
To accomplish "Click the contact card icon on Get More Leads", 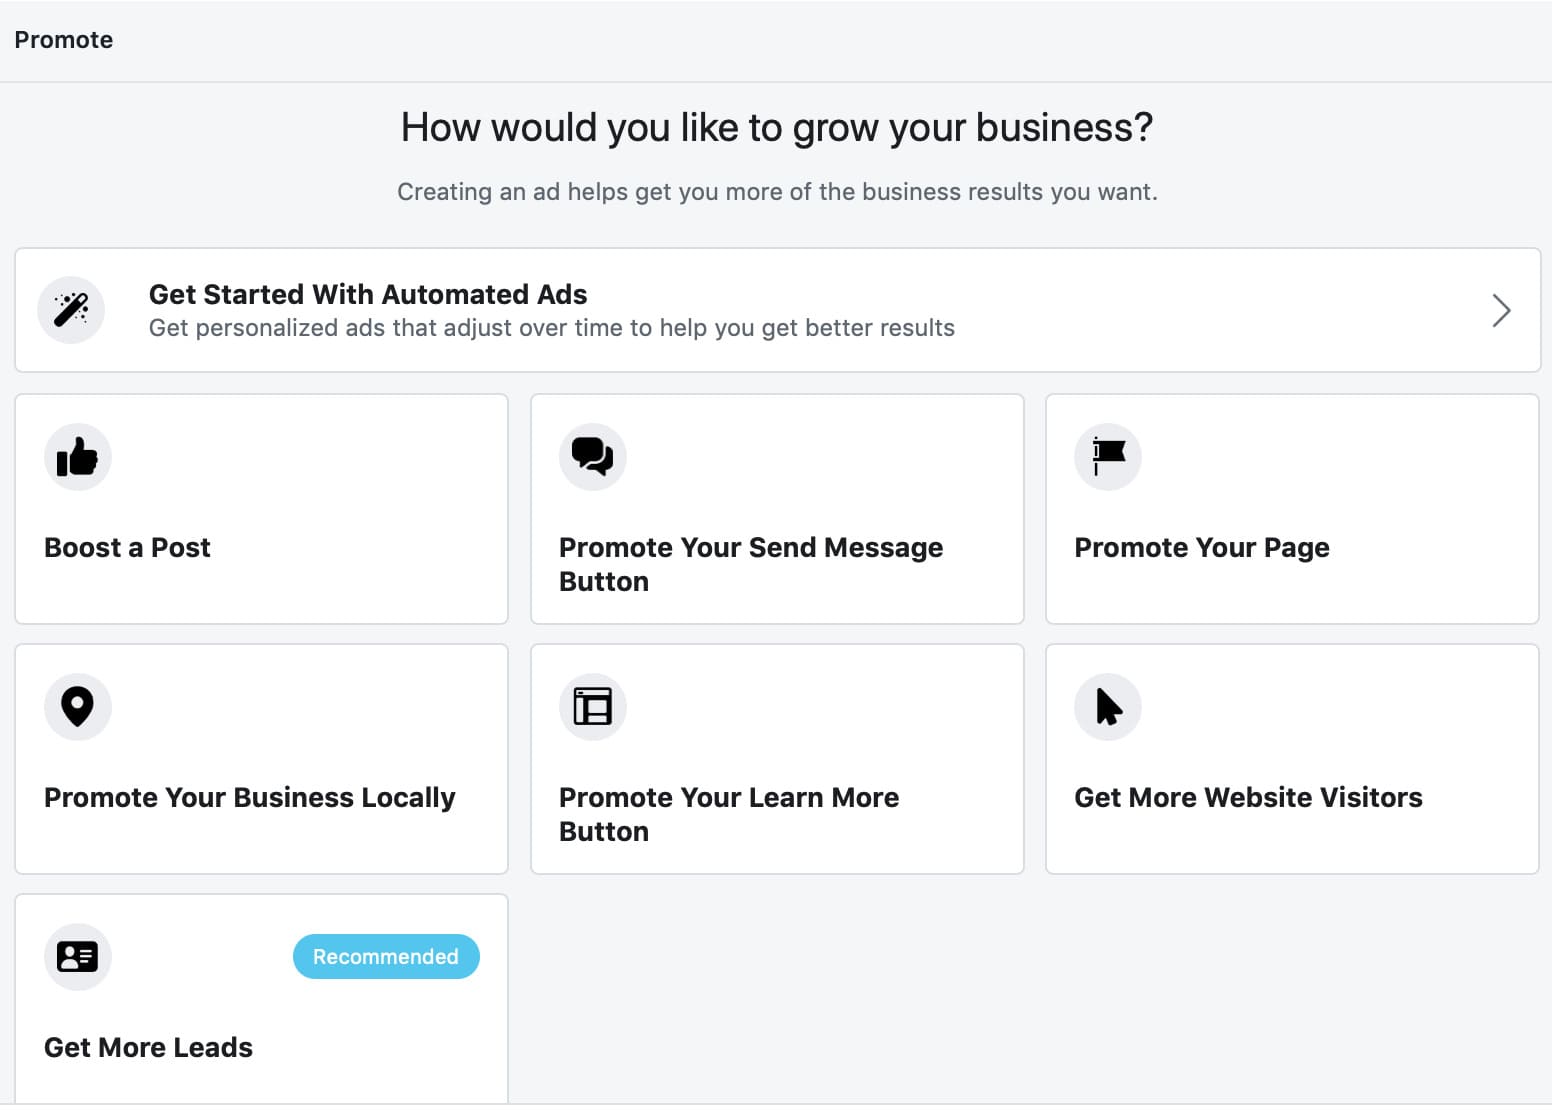I will (78, 957).
